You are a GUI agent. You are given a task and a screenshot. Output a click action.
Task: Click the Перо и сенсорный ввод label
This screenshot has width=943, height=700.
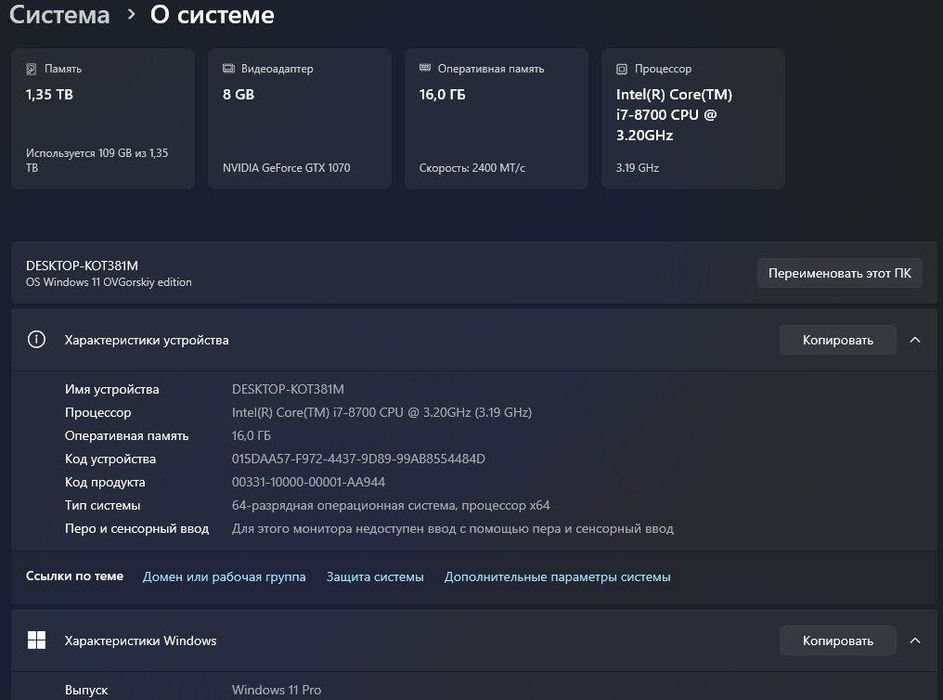pos(137,529)
